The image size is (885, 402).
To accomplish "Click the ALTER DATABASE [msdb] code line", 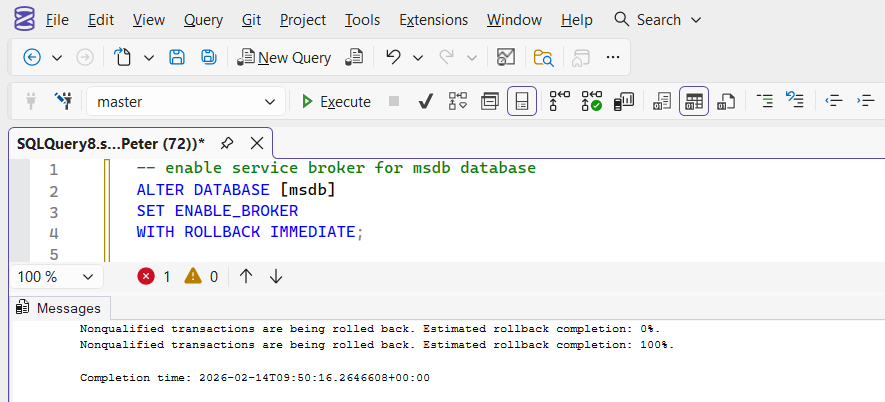I will click(x=236, y=190).
